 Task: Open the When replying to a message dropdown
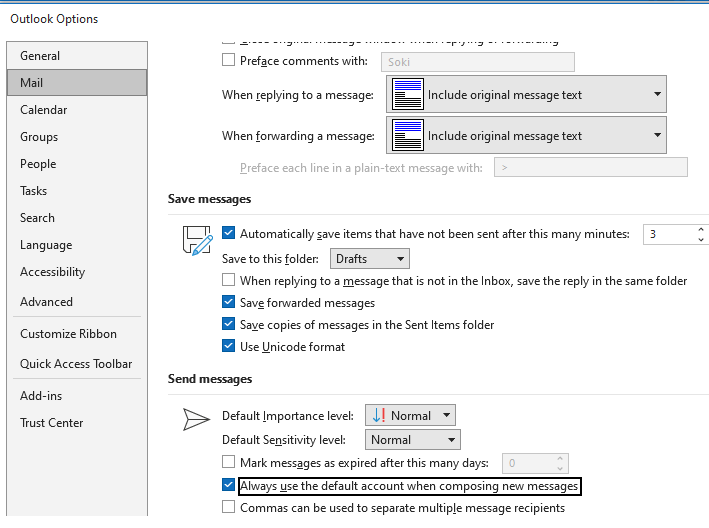pyautogui.click(x=526, y=94)
